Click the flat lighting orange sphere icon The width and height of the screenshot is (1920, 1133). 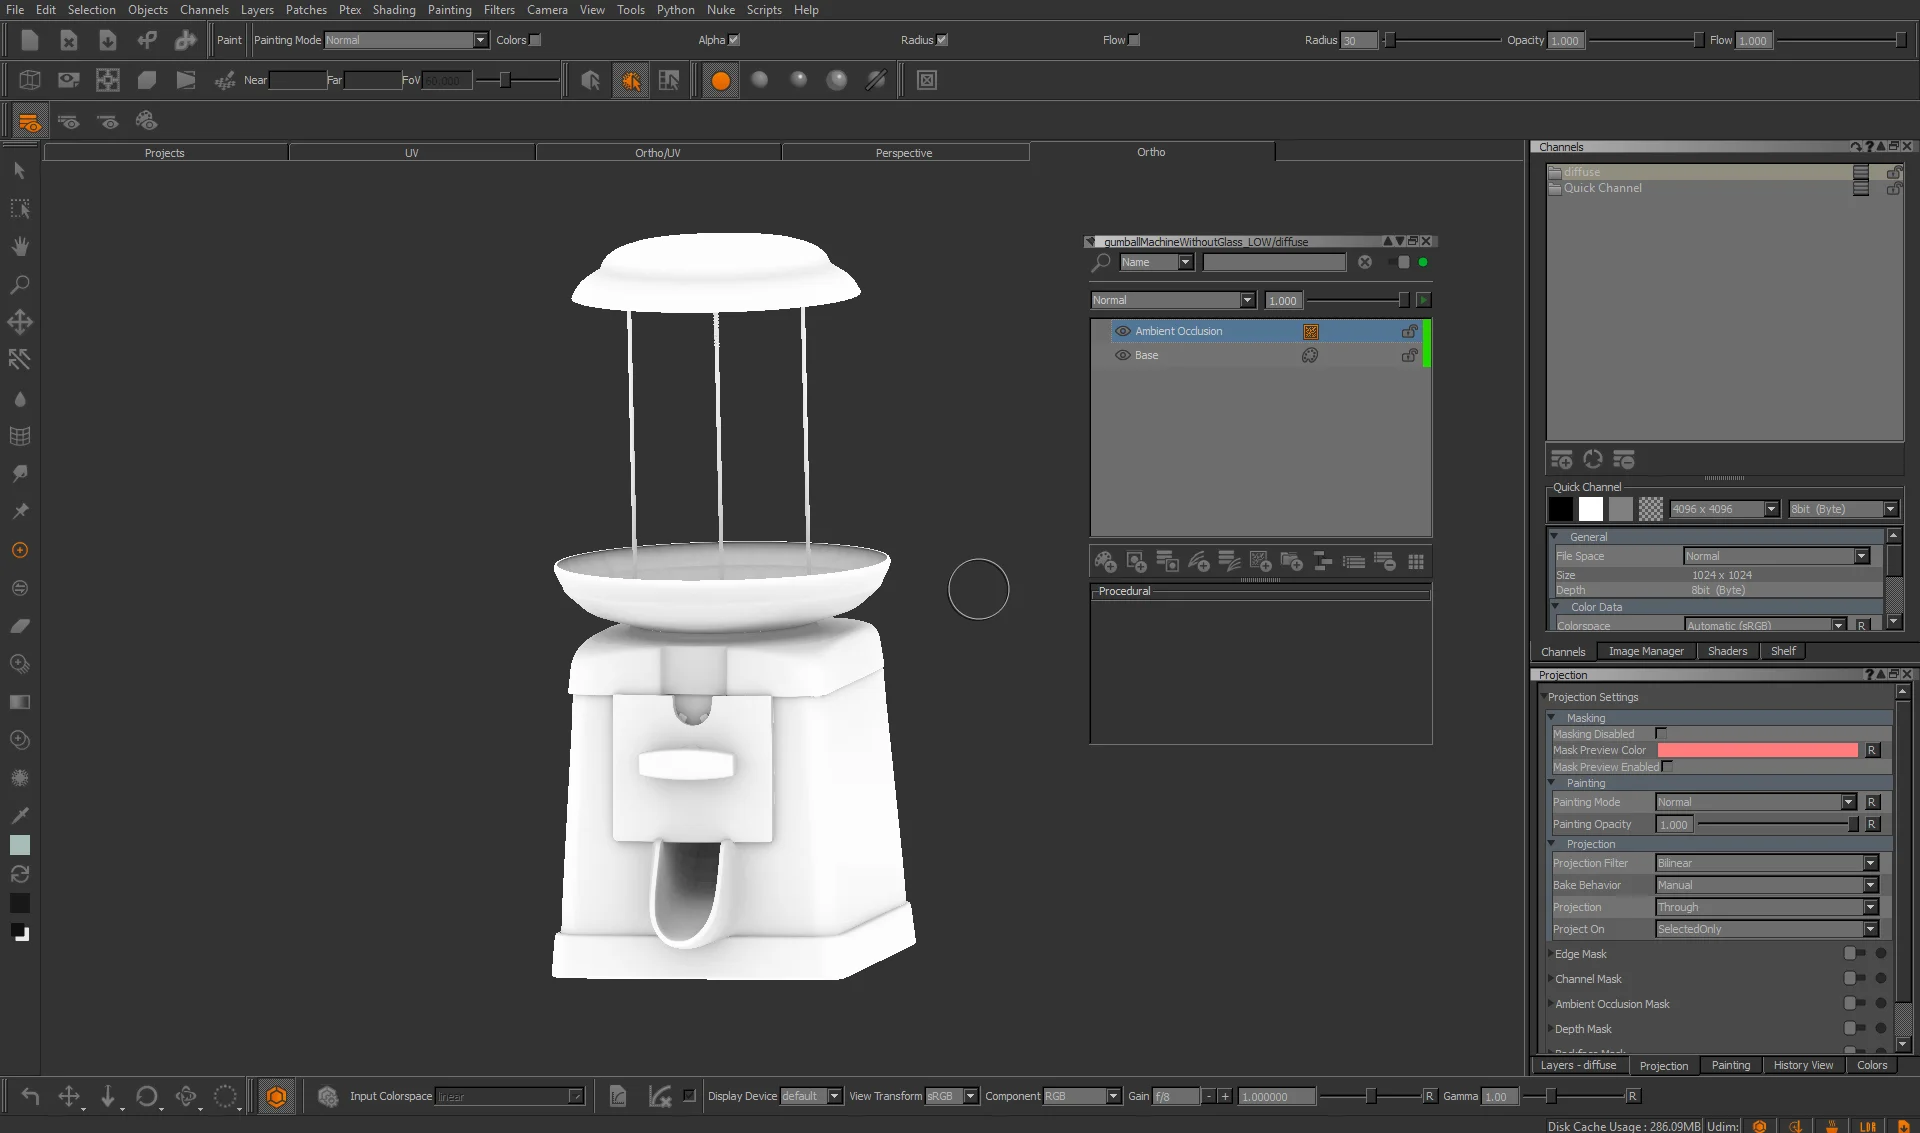pos(720,81)
